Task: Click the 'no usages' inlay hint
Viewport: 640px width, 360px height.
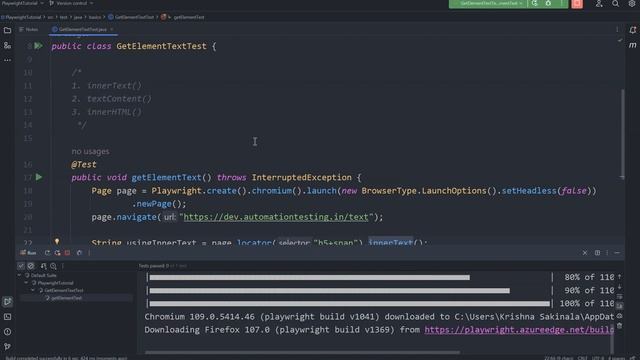Action: [x=91, y=151]
